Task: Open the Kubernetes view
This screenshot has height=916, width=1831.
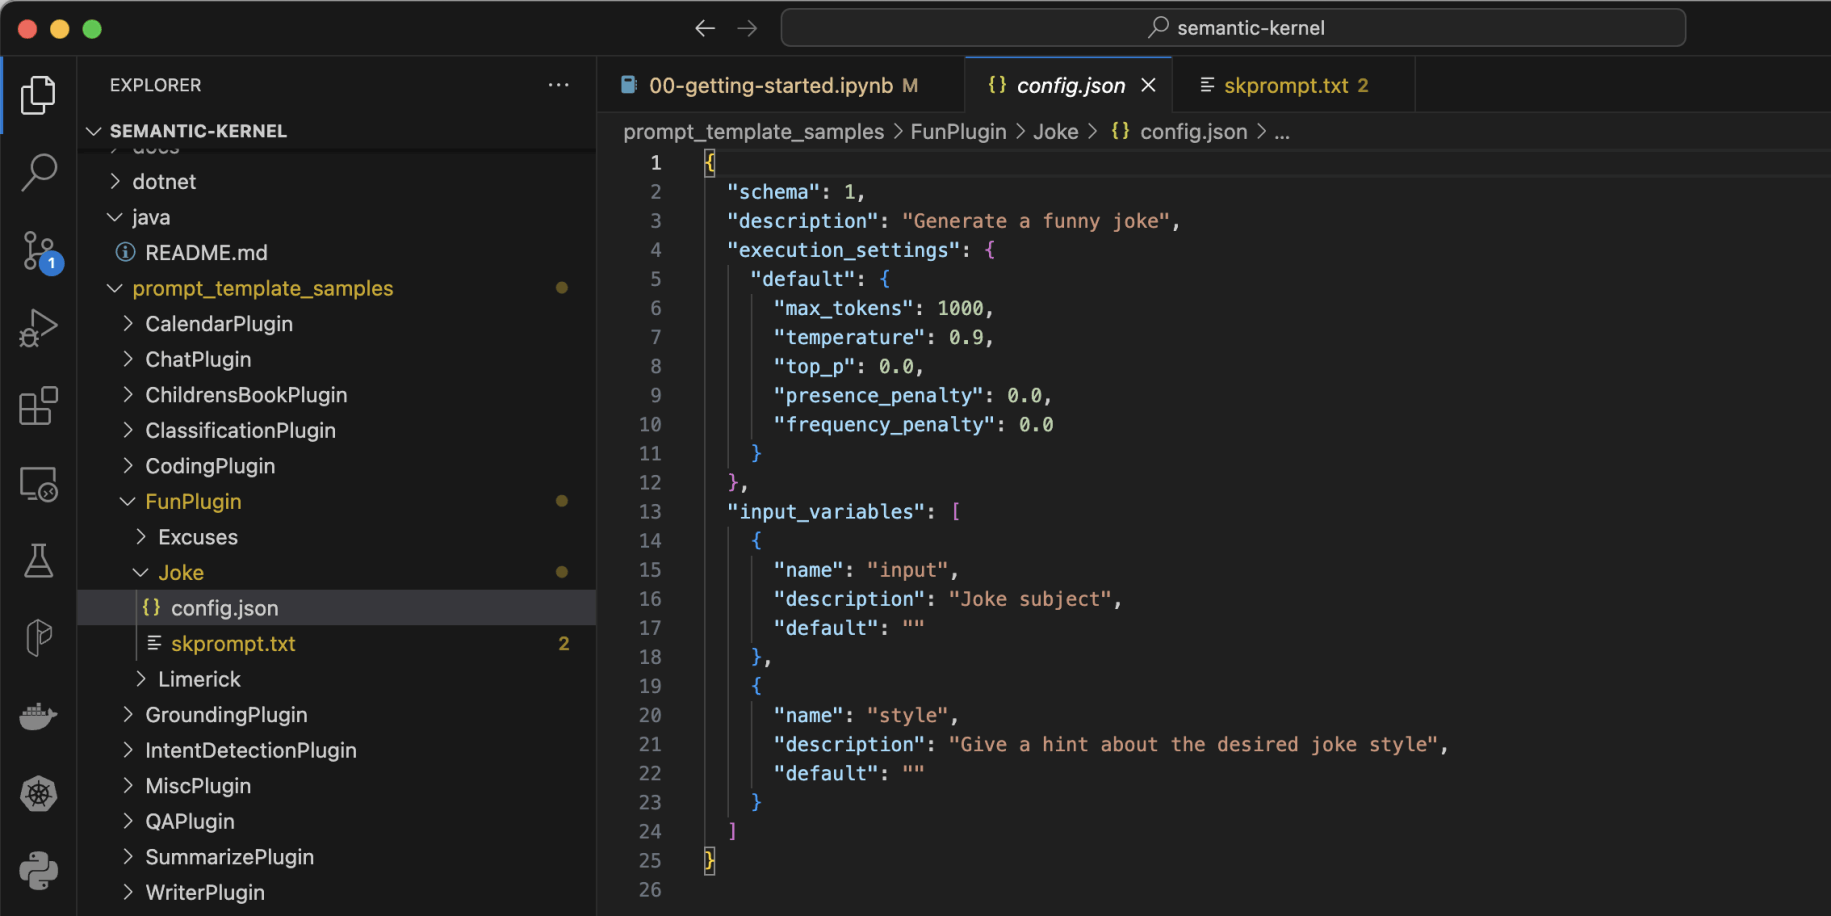Action: coord(38,794)
